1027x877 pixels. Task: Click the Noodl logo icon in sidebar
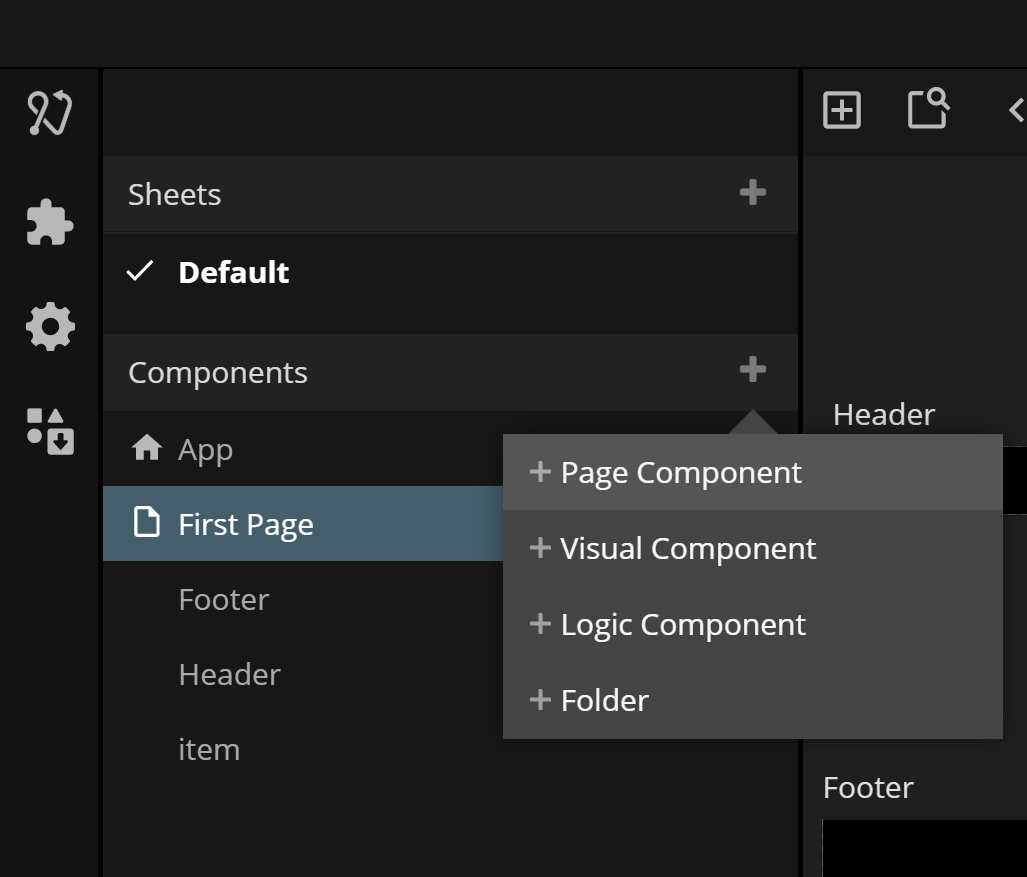pos(50,112)
